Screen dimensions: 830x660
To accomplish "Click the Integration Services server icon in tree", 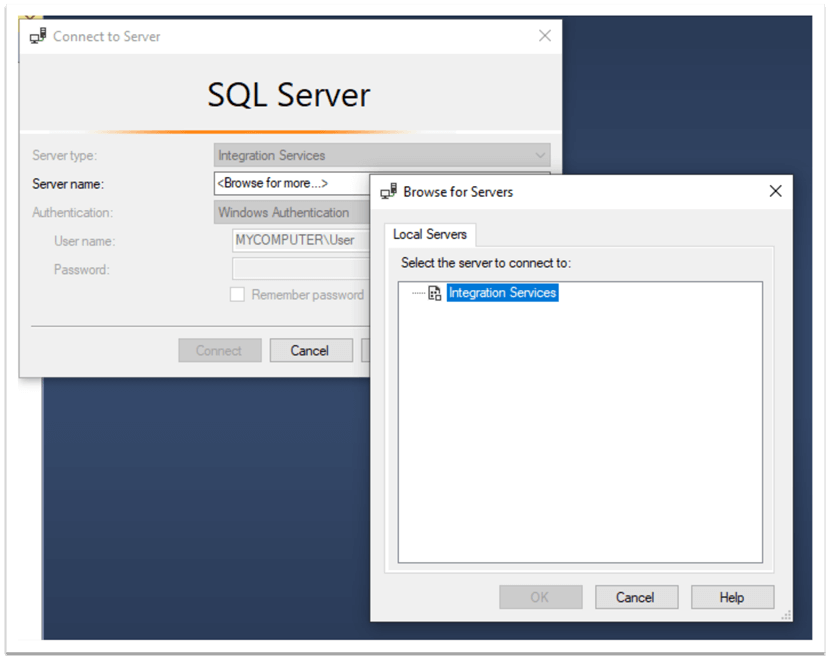I will 434,293.
